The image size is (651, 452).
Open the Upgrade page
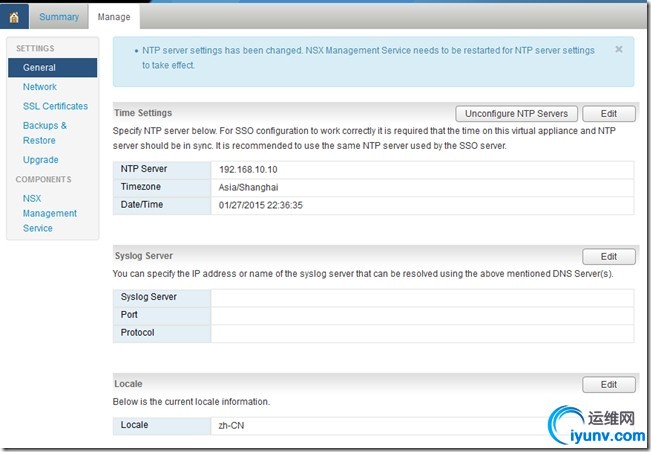click(41, 160)
